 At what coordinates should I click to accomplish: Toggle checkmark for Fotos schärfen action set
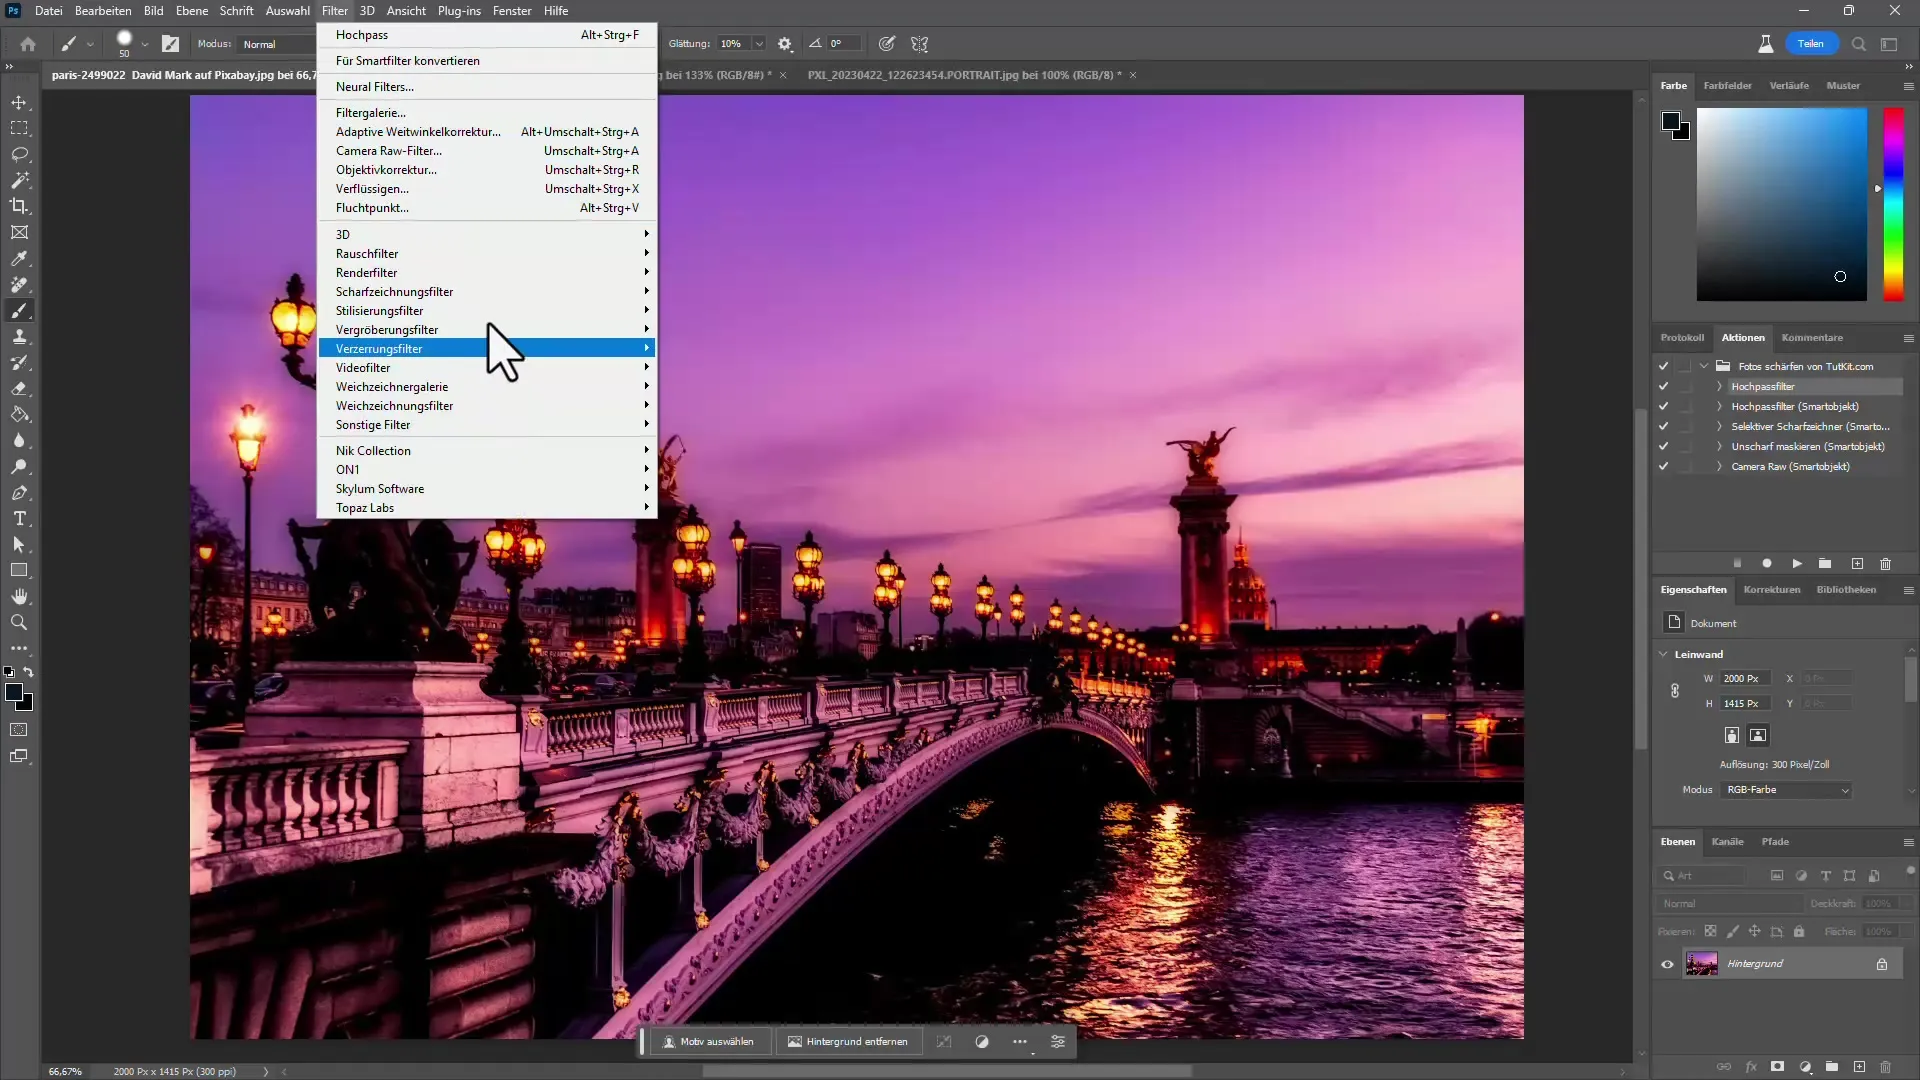[x=1663, y=367]
